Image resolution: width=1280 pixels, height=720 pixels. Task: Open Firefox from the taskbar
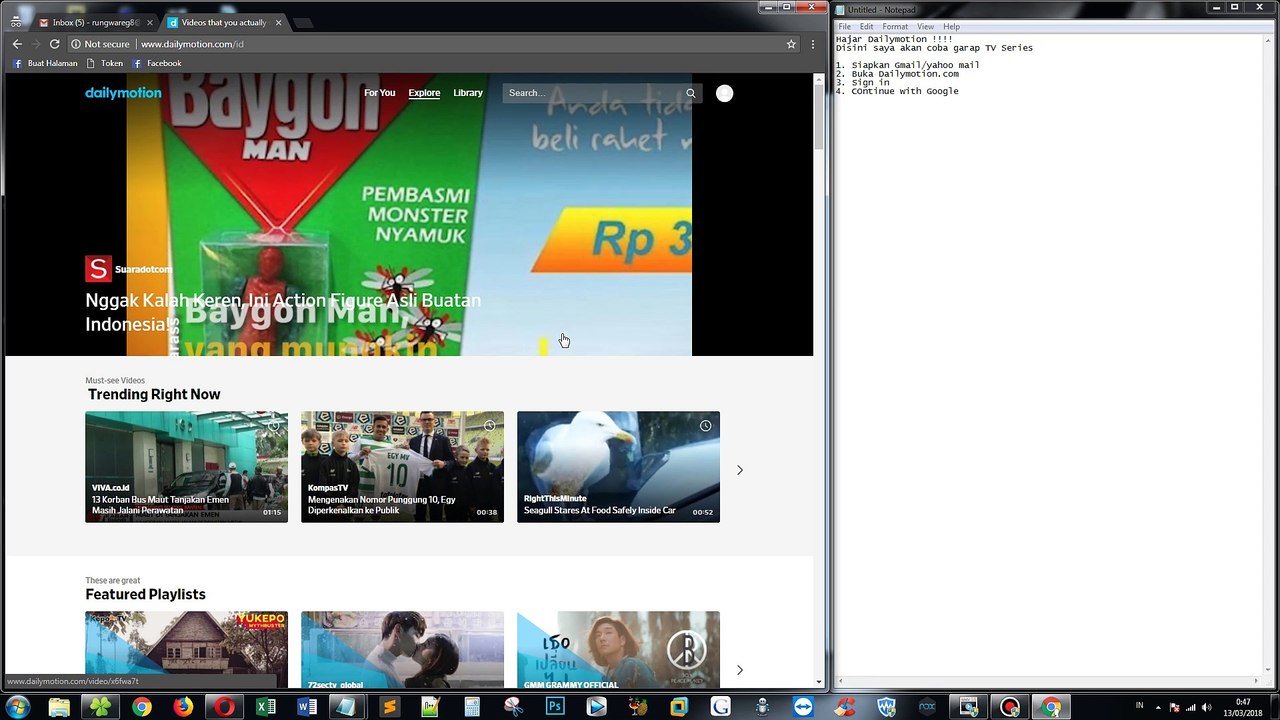(183, 707)
